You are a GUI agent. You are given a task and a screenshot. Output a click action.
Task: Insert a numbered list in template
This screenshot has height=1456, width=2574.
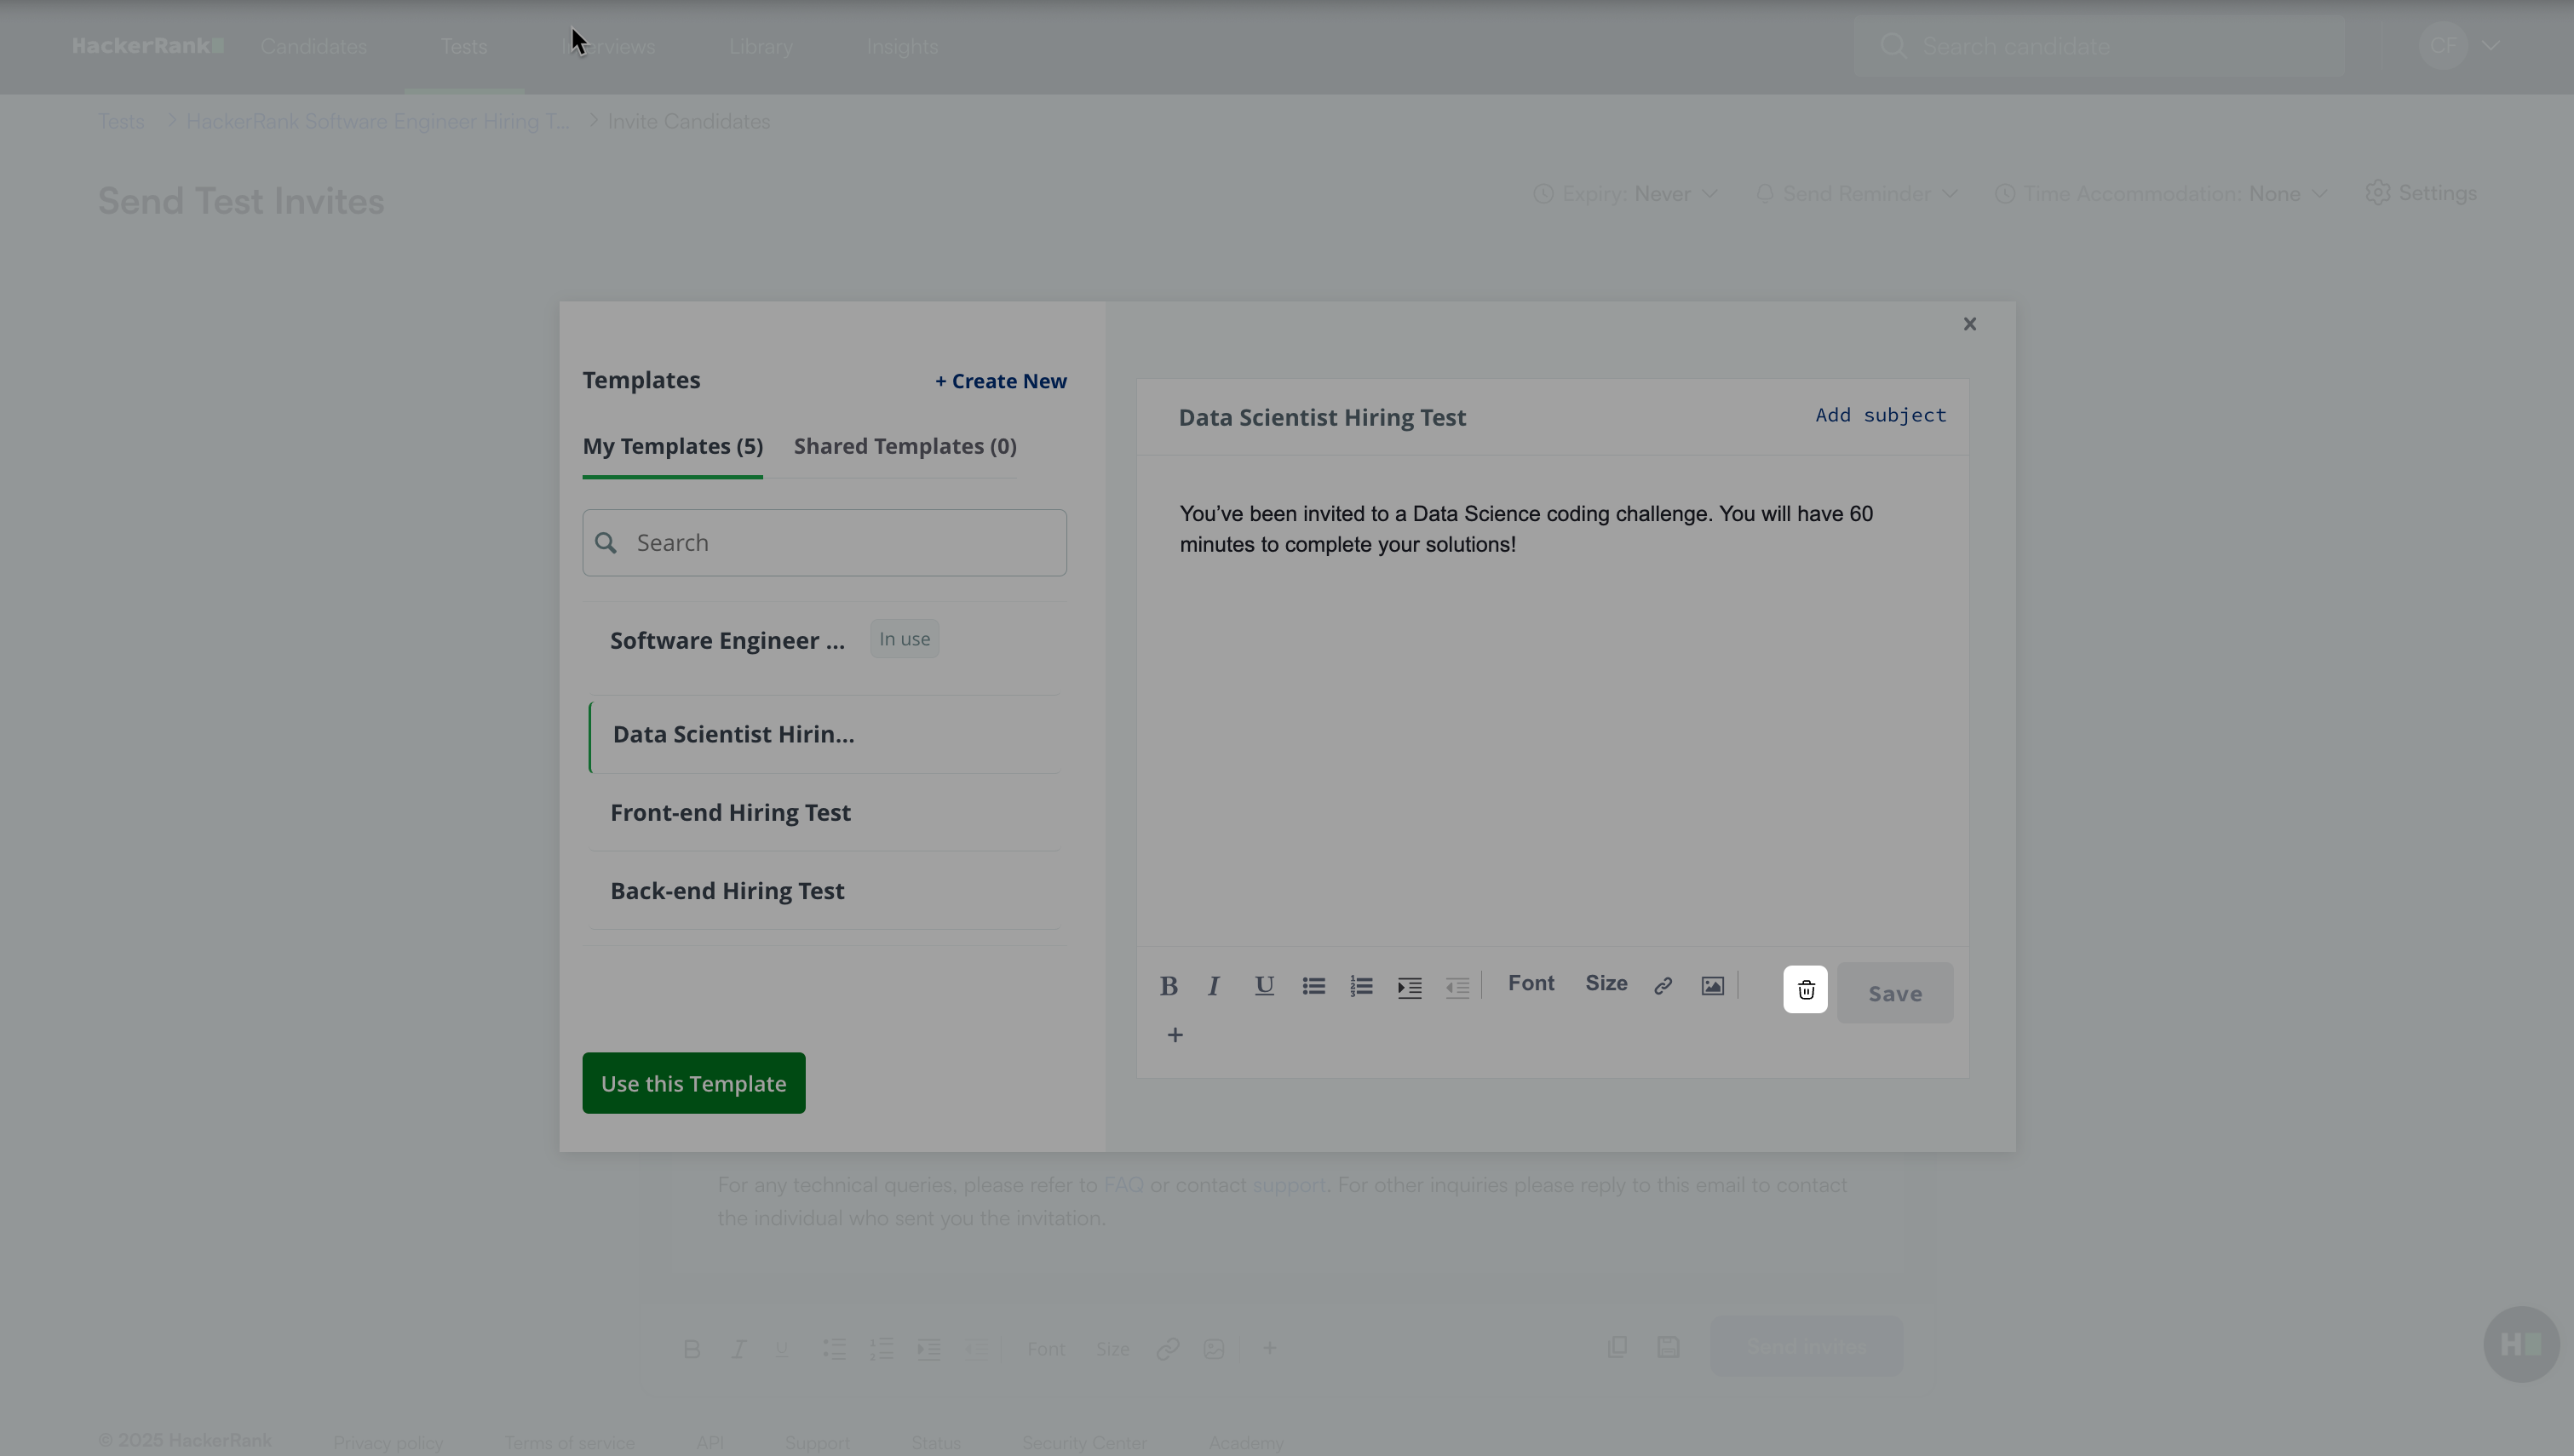click(x=1361, y=986)
